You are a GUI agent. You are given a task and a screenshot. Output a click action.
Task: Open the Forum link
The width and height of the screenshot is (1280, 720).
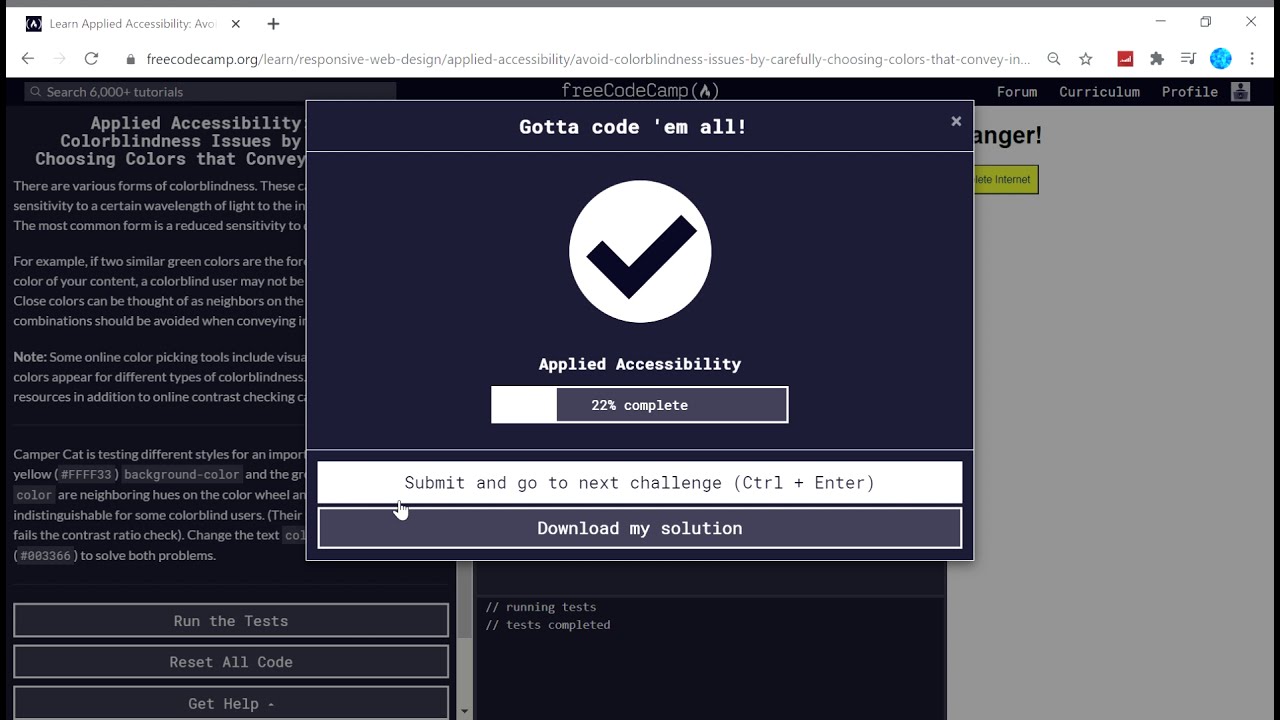[x=1017, y=91]
